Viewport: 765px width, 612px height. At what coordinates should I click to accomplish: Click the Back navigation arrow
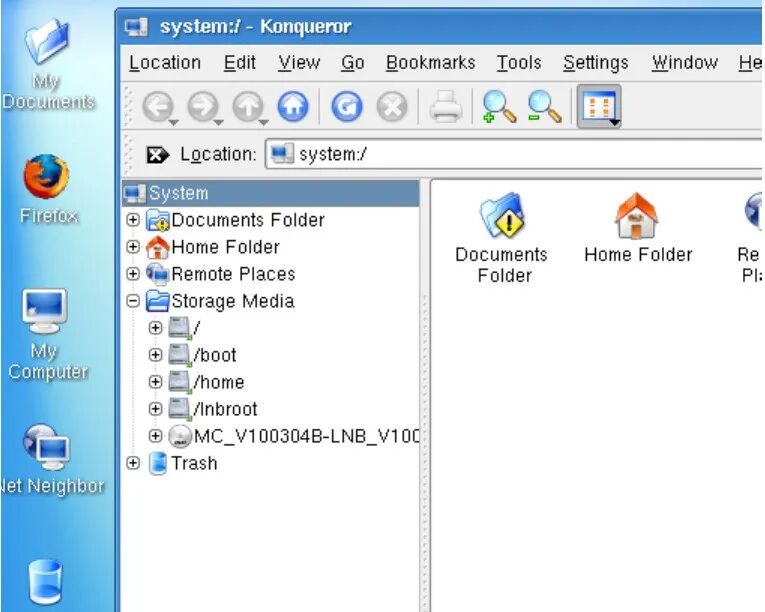click(157, 106)
